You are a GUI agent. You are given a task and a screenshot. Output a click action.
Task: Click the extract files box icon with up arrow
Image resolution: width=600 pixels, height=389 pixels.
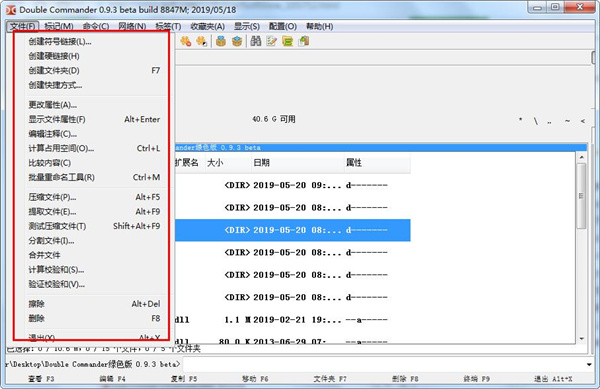pos(237,41)
